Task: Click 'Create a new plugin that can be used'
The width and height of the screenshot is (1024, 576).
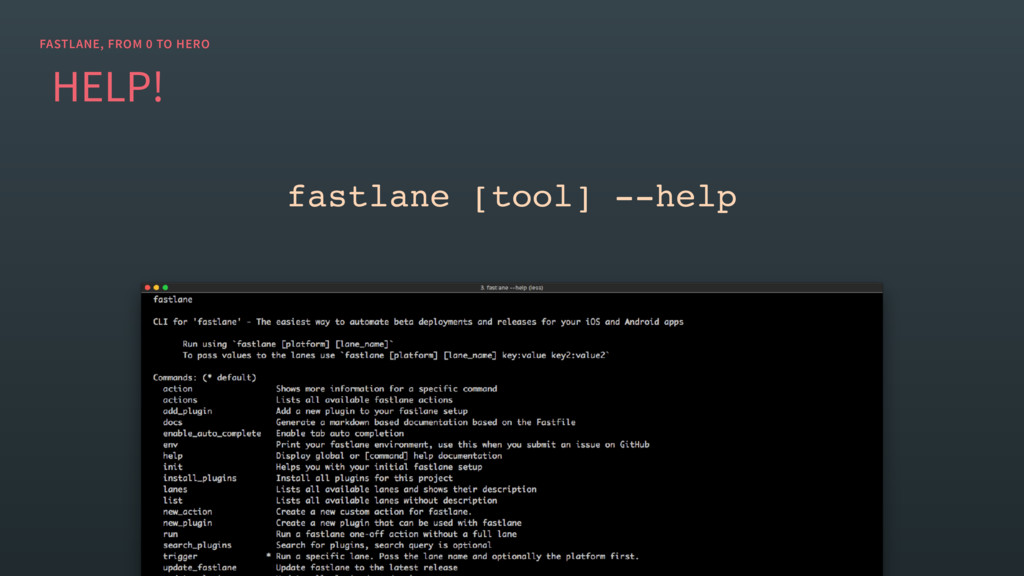Action: tap(398, 523)
